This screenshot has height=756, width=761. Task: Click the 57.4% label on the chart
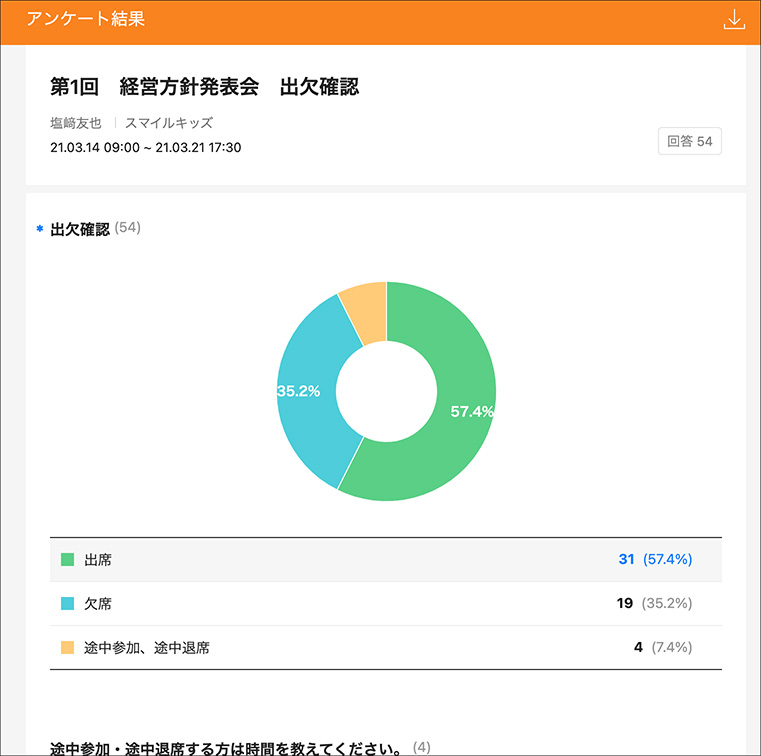pos(472,411)
